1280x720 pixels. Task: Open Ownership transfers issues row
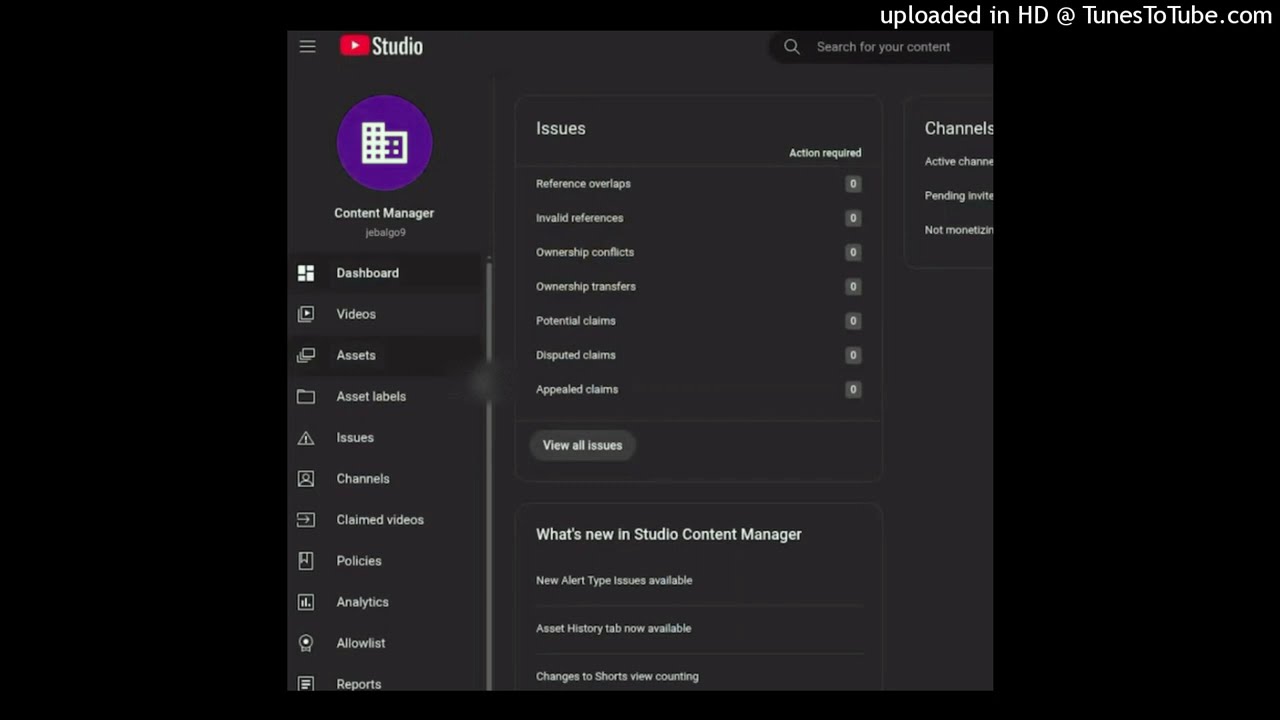[x=698, y=286]
